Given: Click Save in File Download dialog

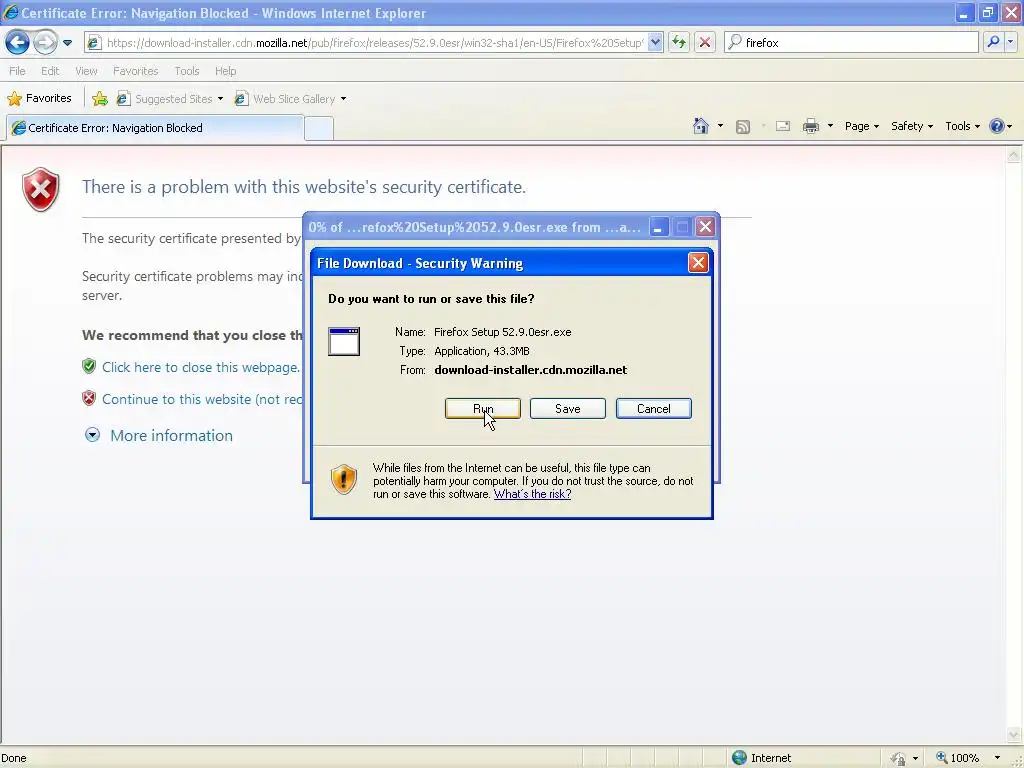Looking at the screenshot, I should (568, 409).
